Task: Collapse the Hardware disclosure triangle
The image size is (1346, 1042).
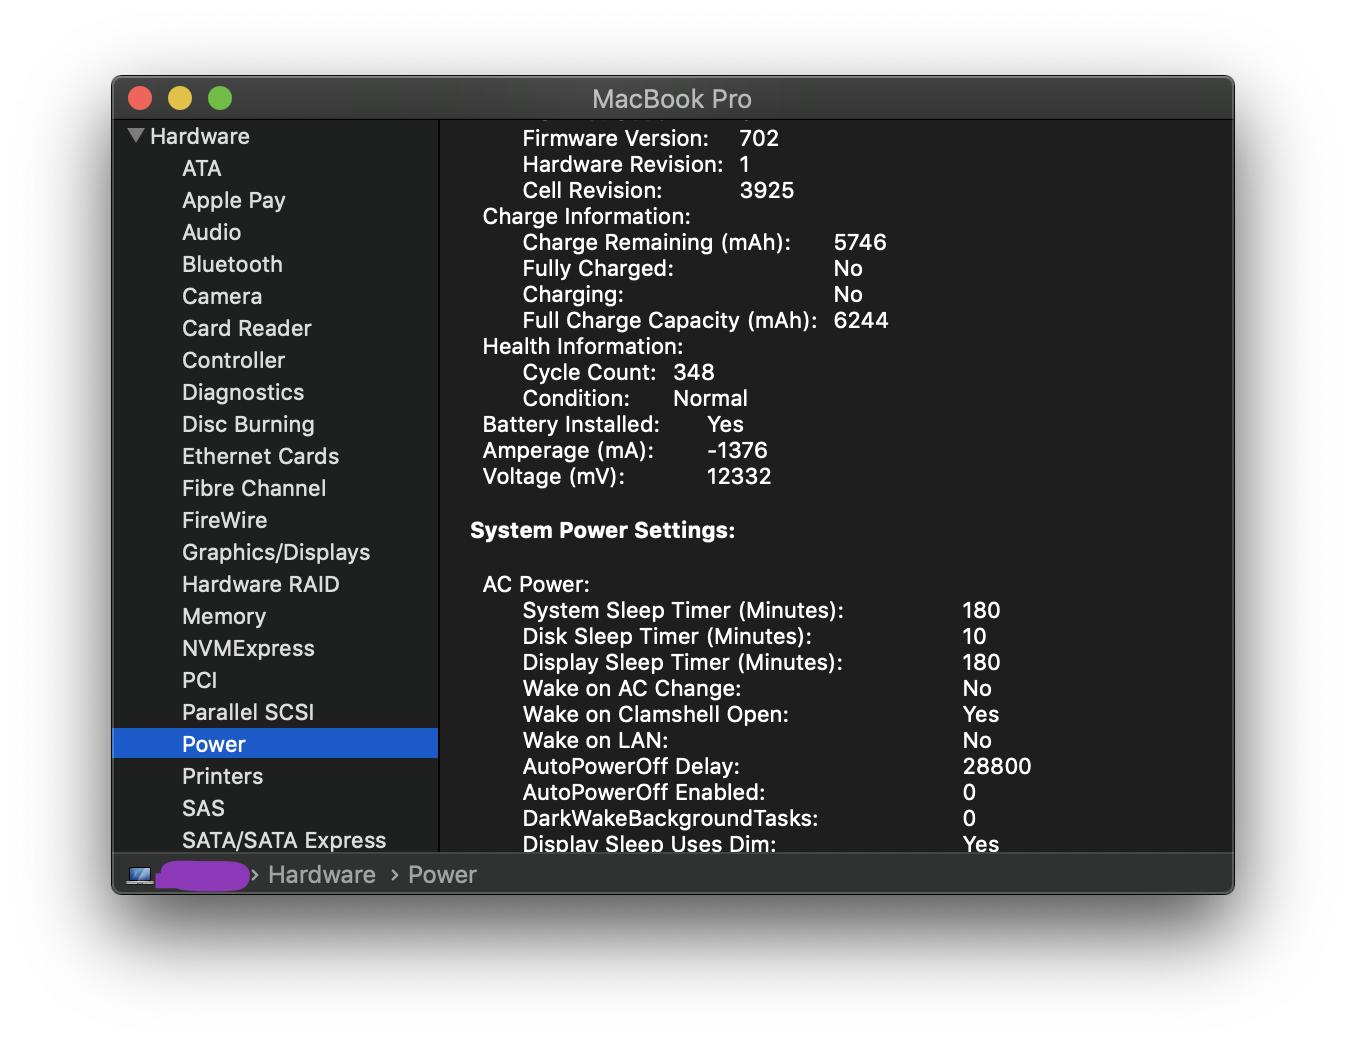Action: 136,136
